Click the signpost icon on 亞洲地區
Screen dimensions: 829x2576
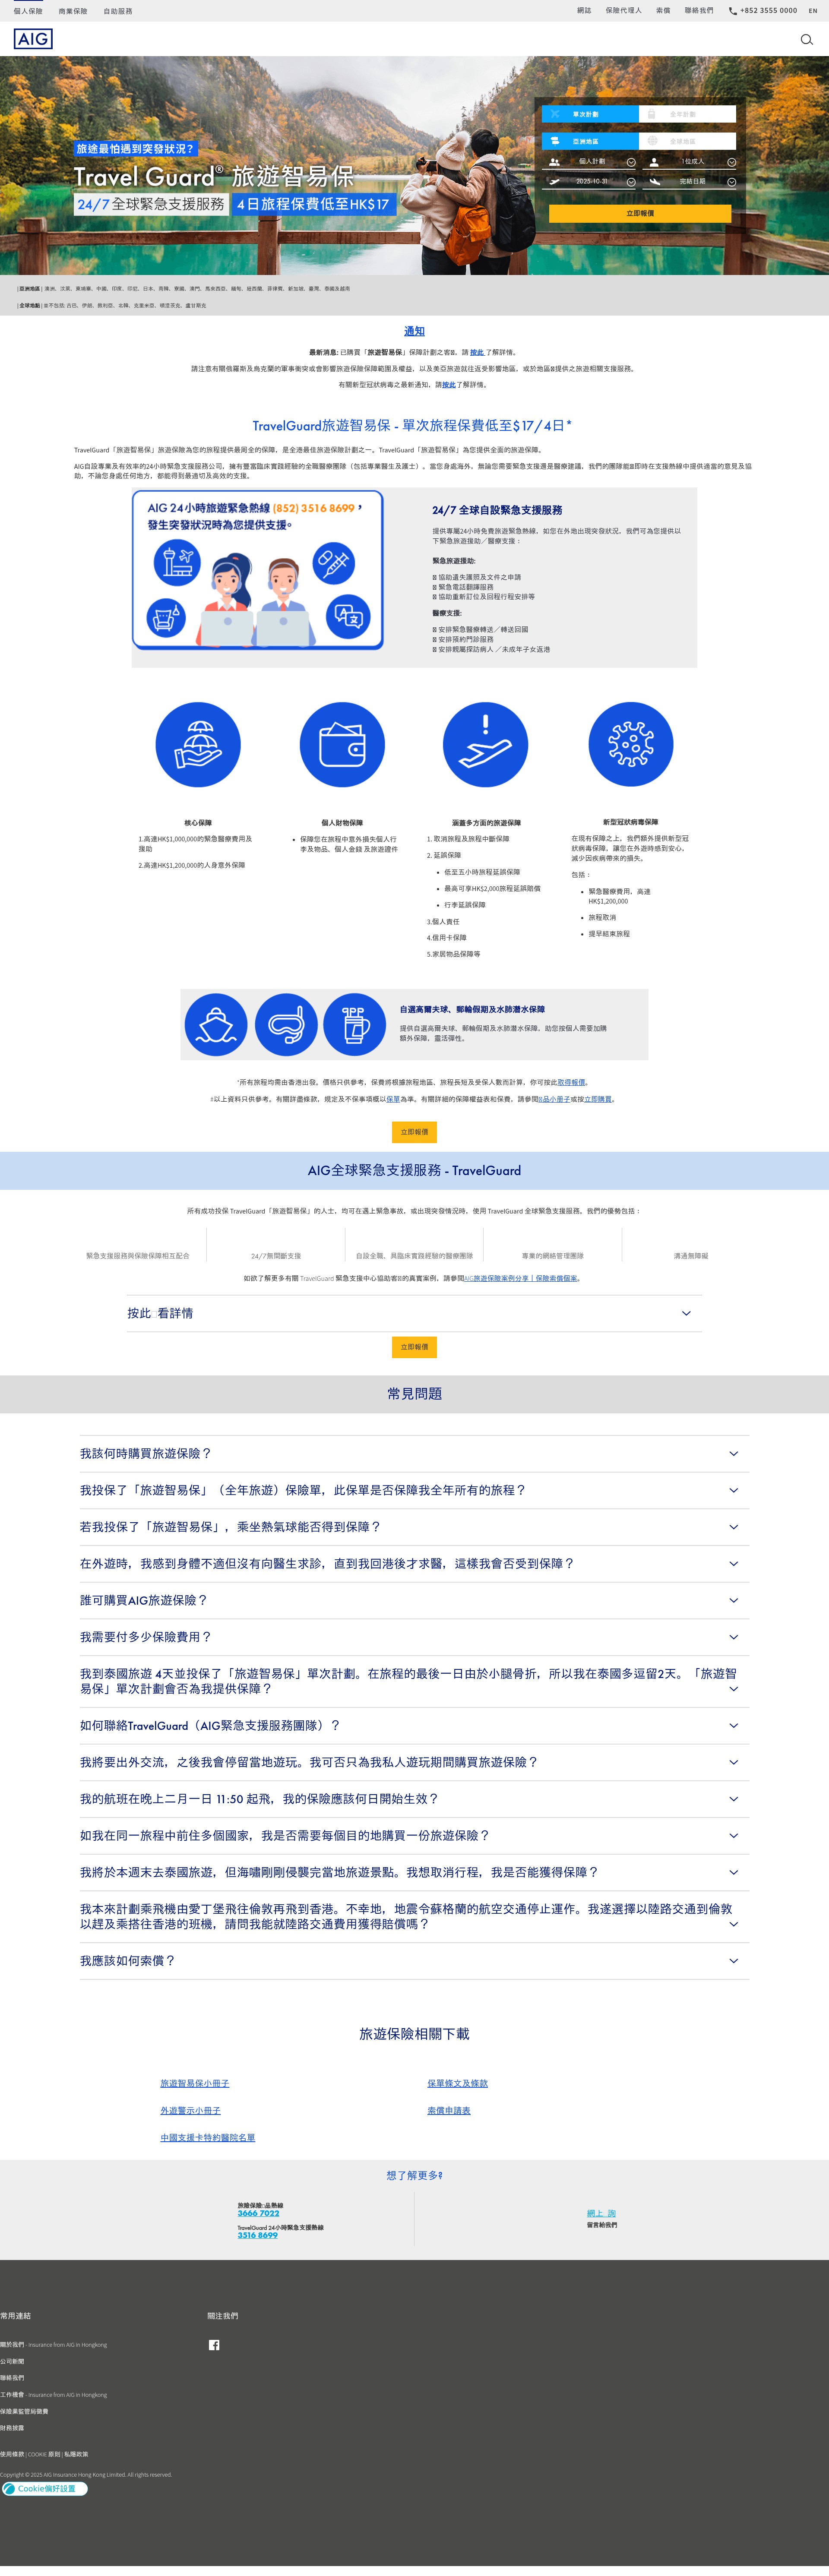pyautogui.click(x=555, y=141)
